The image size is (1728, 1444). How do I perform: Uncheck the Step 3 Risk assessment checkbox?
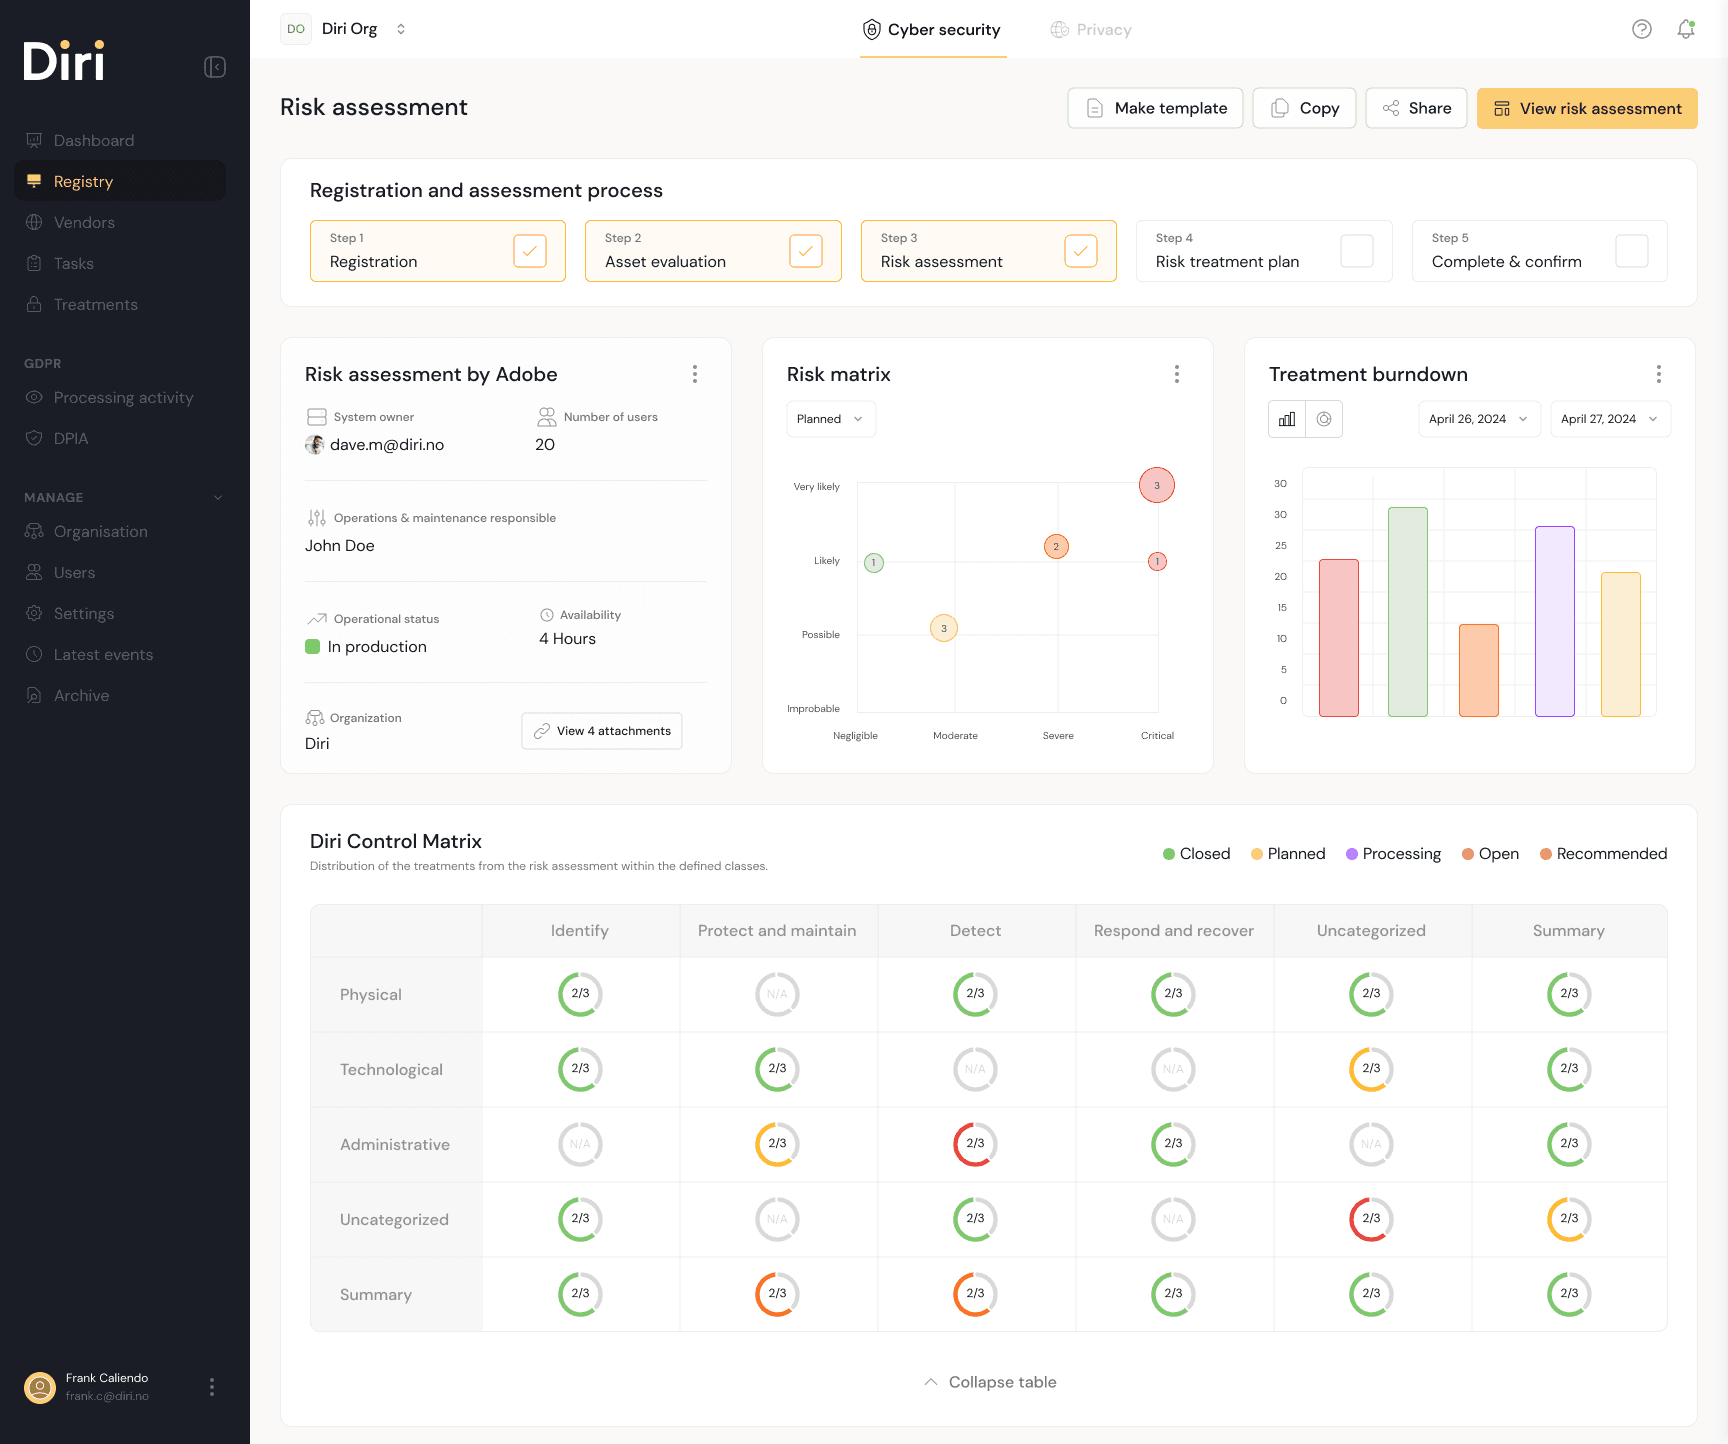(1080, 251)
